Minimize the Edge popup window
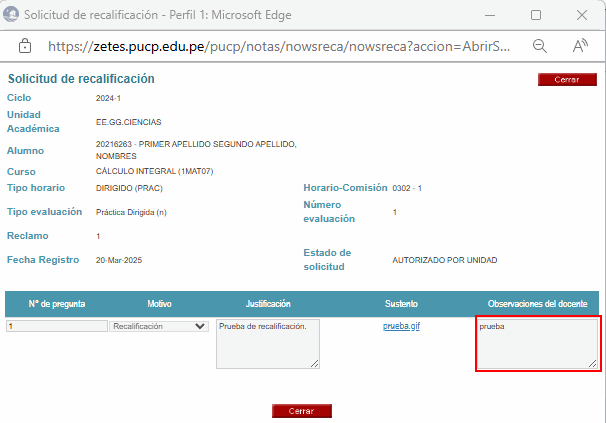The height and width of the screenshot is (423, 606). [490, 15]
